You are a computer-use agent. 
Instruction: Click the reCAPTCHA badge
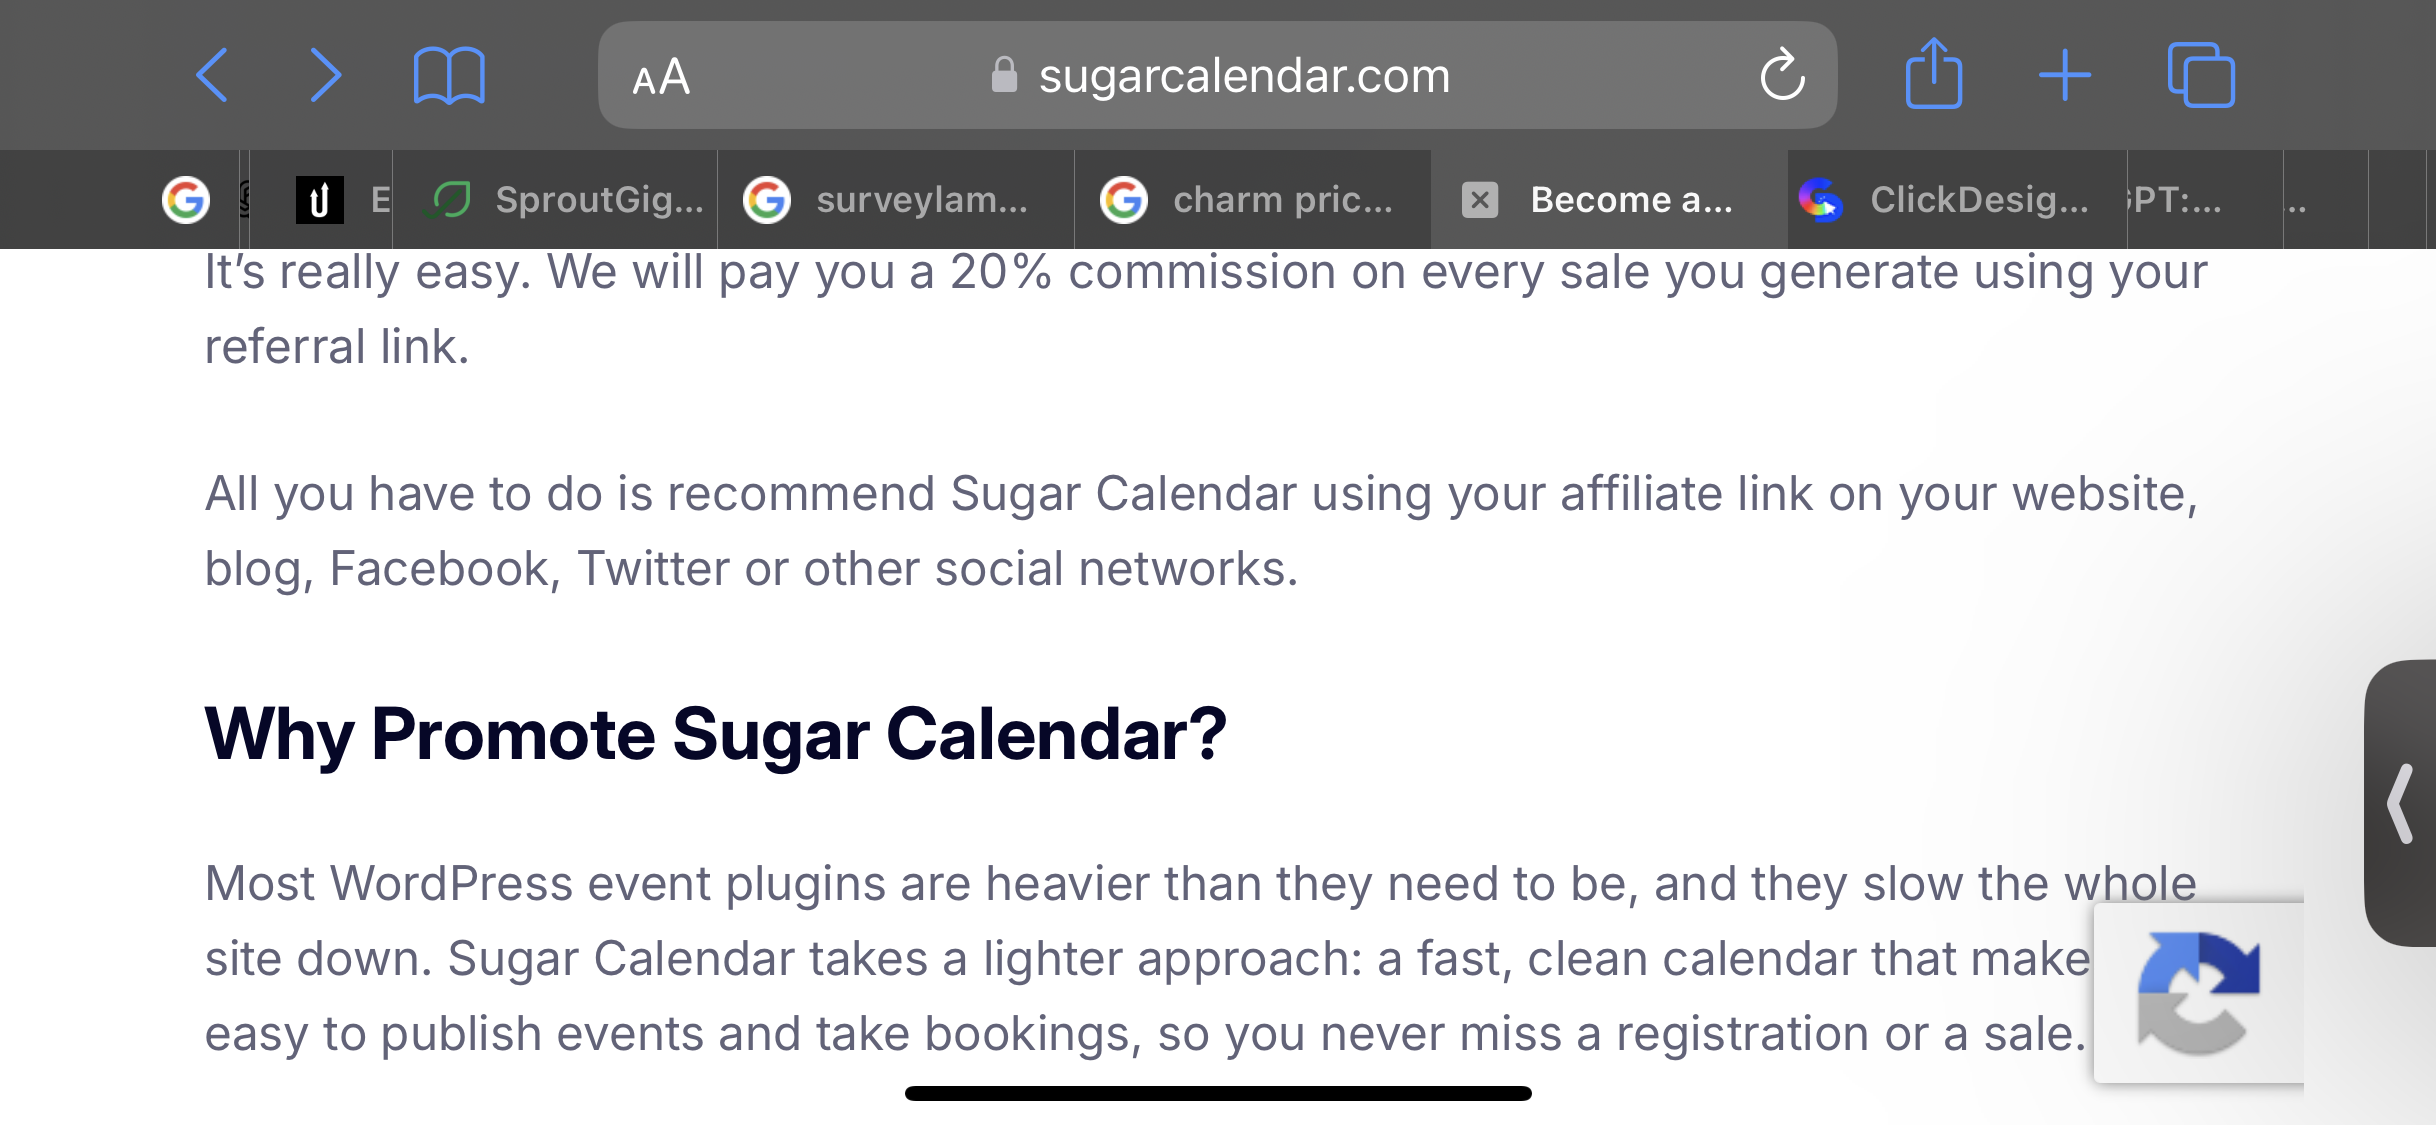[2199, 993]
